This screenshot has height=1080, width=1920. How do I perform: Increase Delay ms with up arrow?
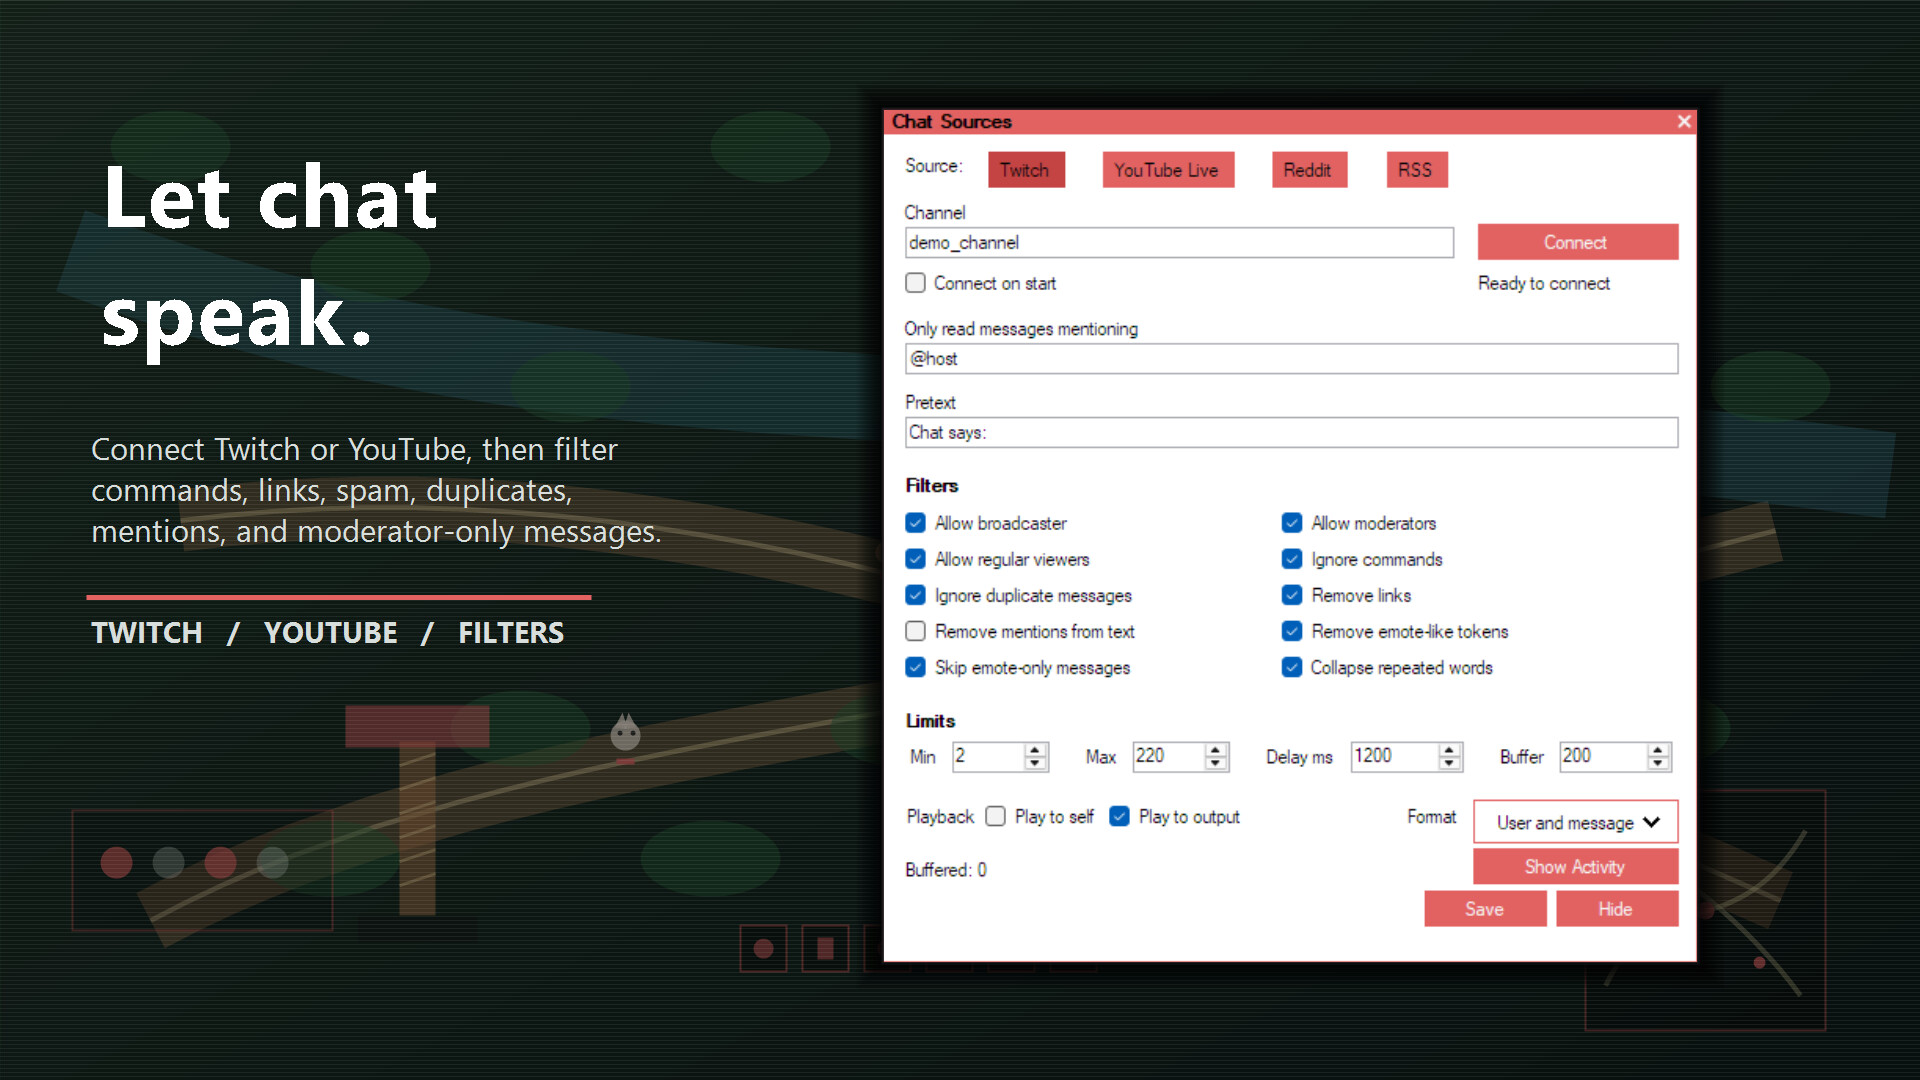coord(1449,750)
